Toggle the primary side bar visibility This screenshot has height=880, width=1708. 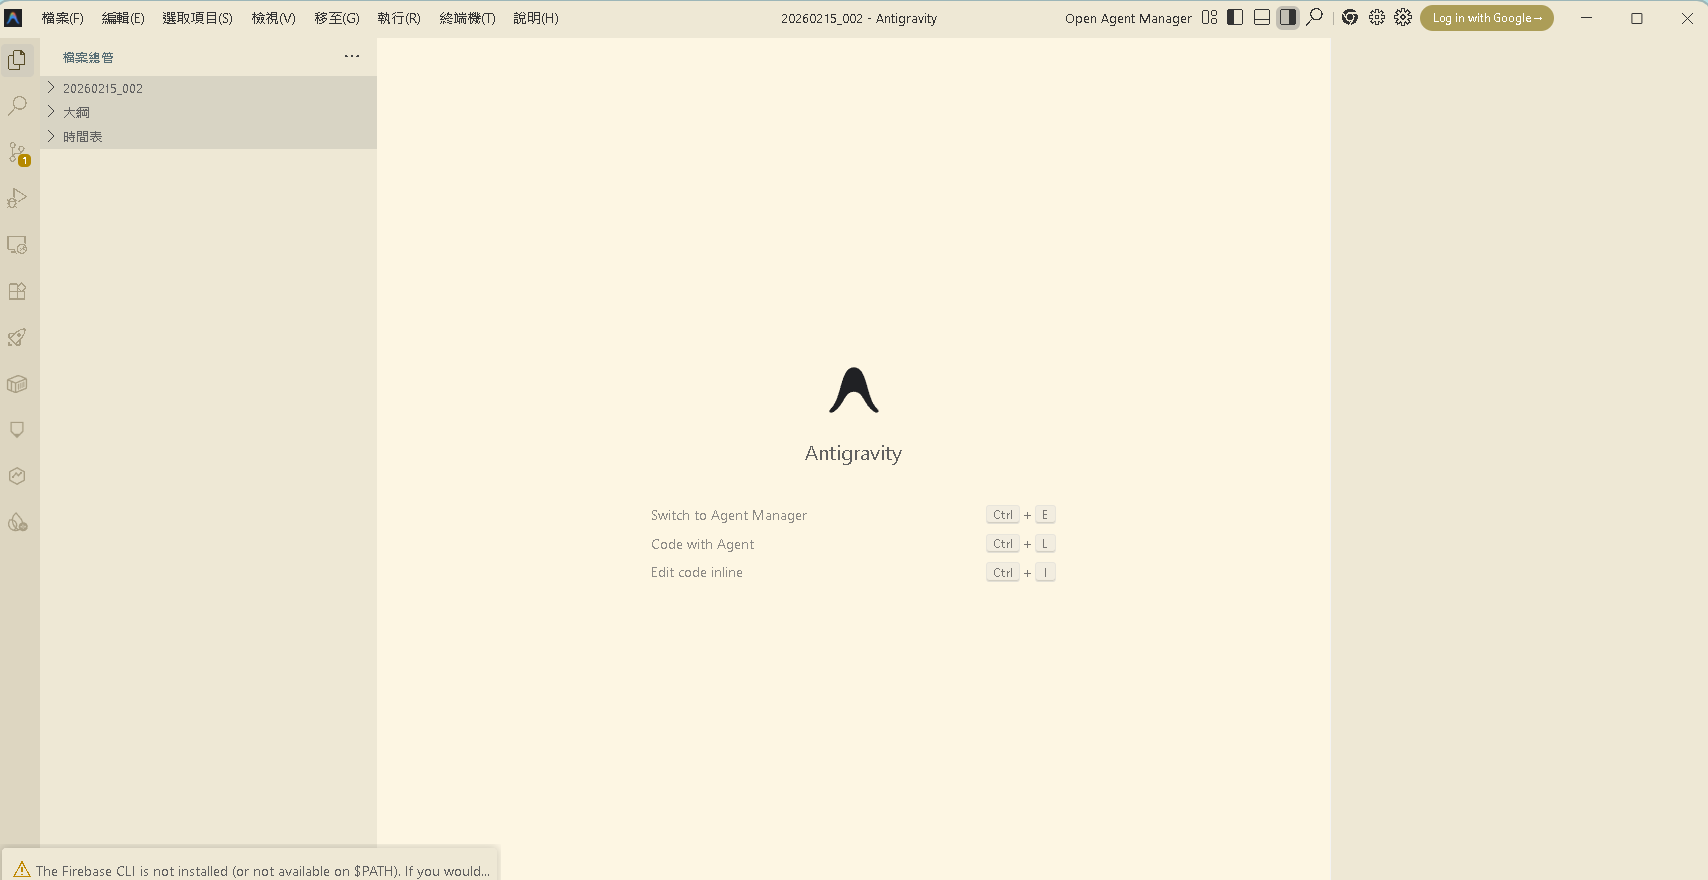tap(1235, 17)
